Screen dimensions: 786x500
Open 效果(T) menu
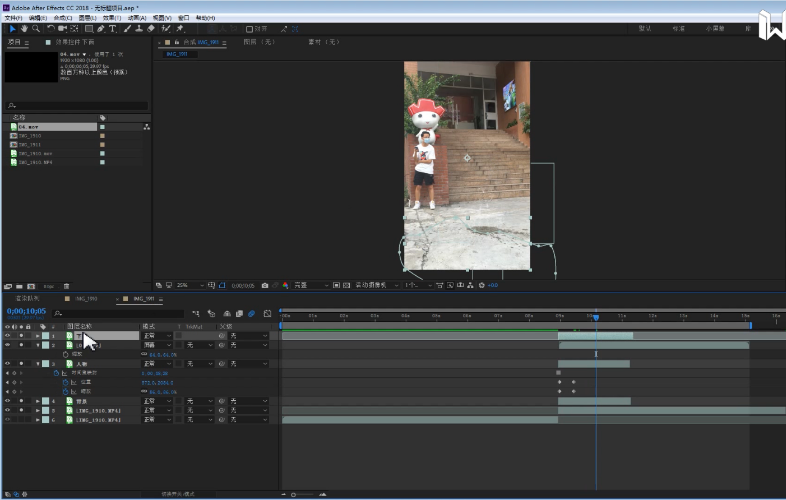pyautogui.click(x=112, y=18)
